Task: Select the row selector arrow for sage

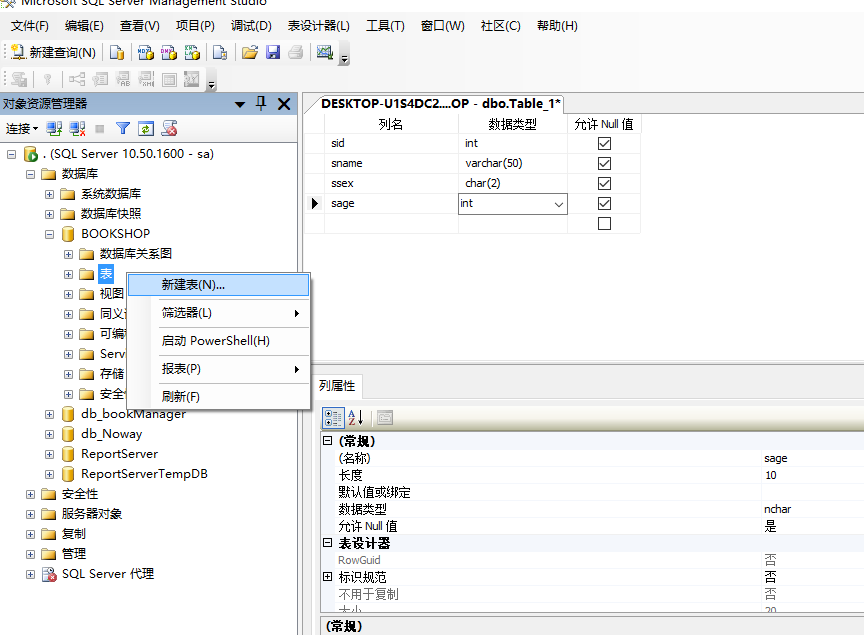Action: tap(315, 203)
